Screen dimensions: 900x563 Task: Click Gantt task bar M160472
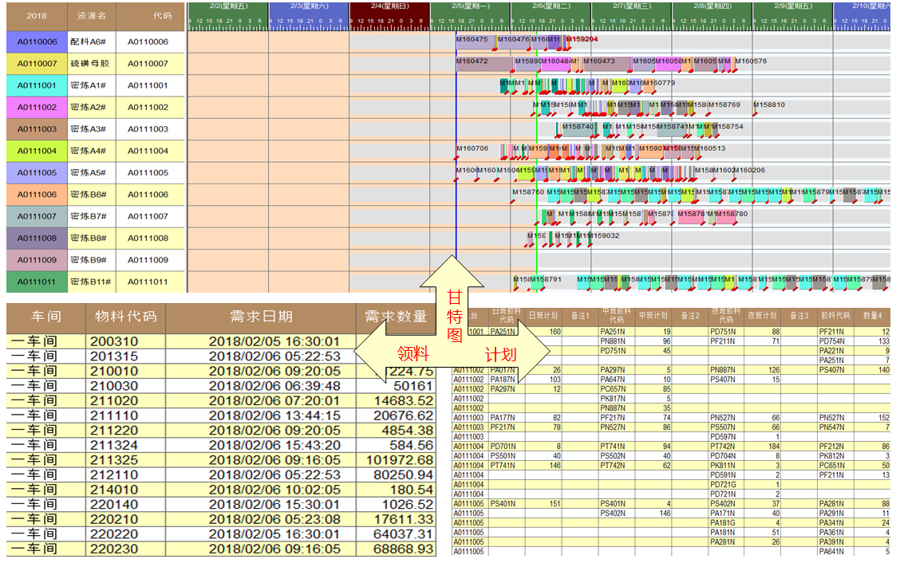[473, 61]
